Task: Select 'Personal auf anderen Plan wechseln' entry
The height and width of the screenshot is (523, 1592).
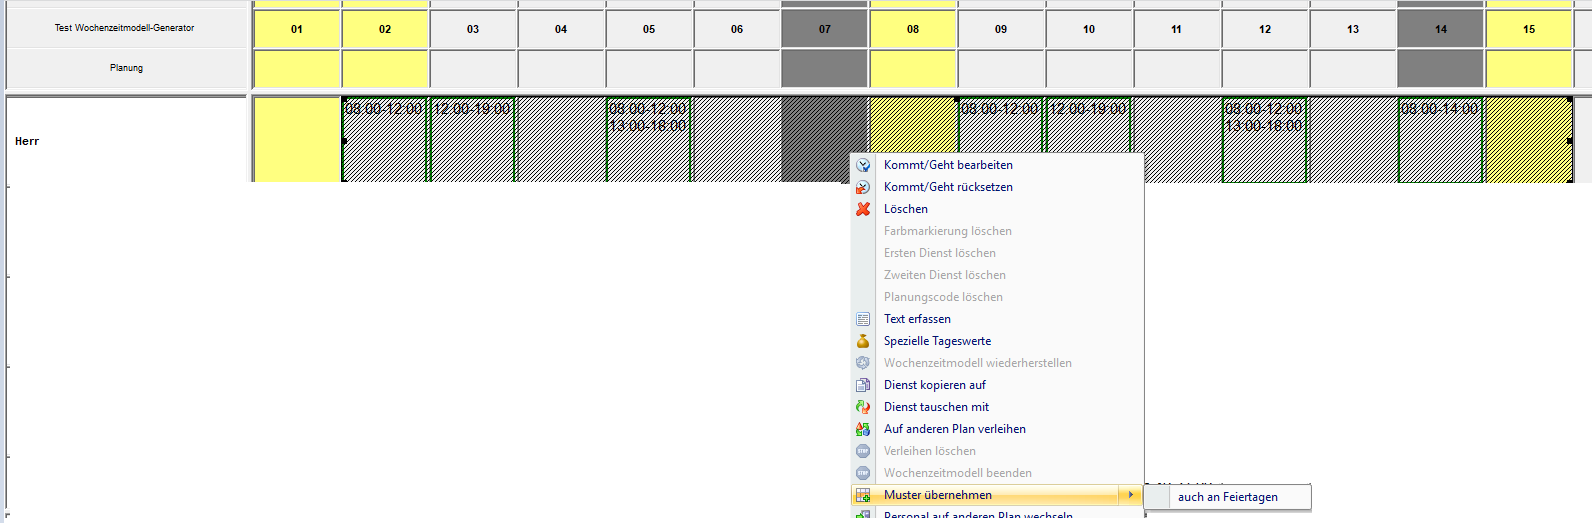Action: click(x=977, y=516)
